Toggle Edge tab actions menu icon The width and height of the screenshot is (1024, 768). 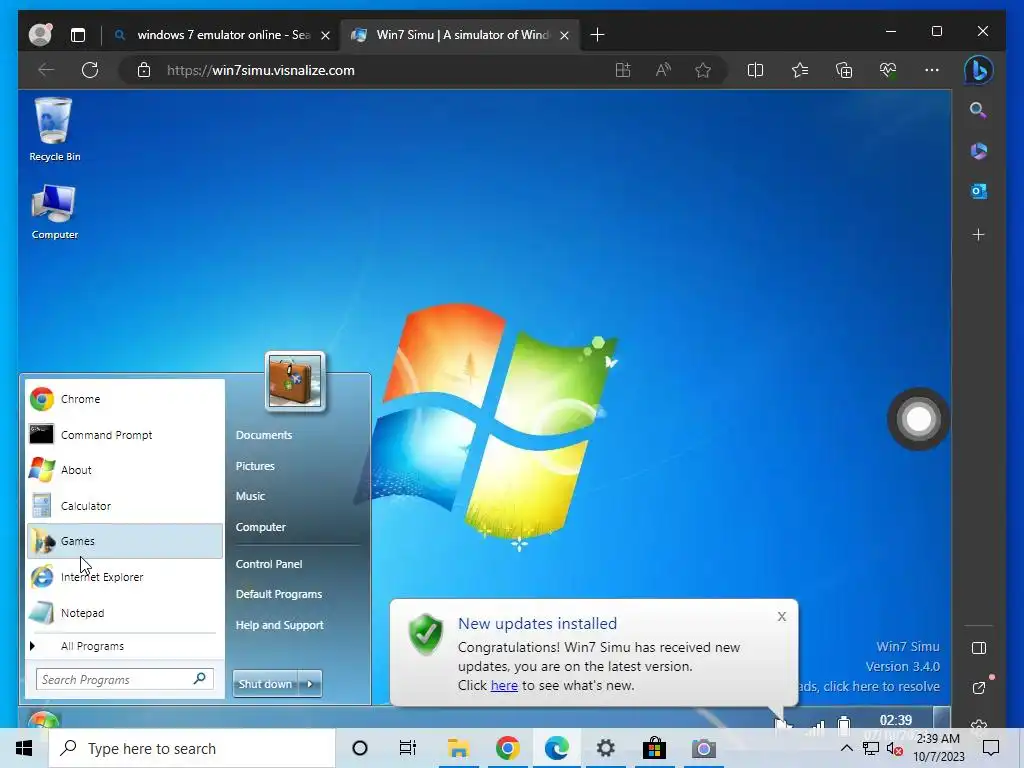[78, 35]
